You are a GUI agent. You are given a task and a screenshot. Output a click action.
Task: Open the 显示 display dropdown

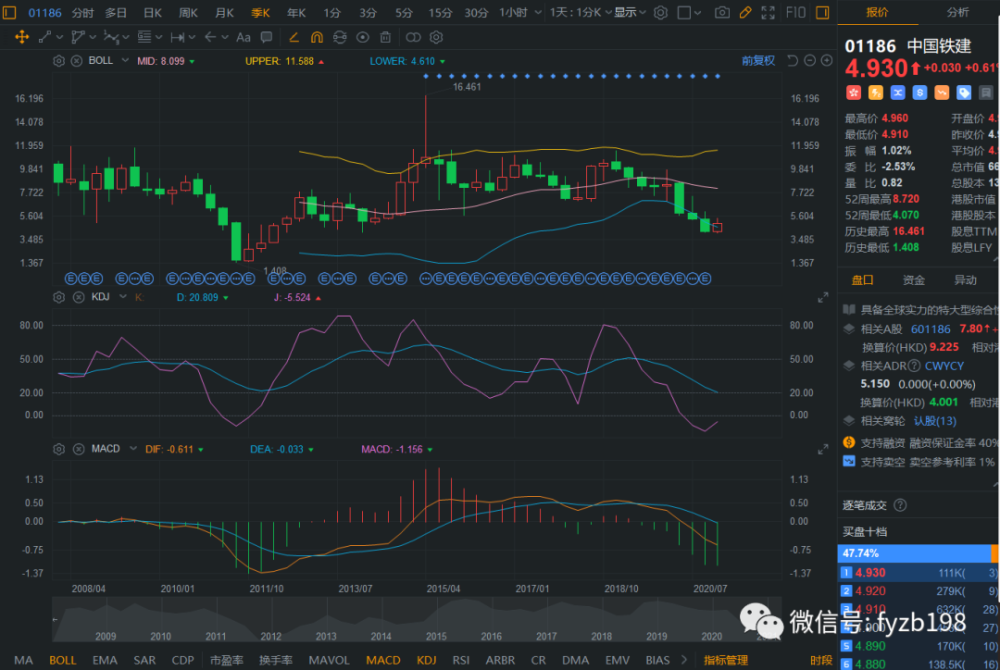coord(630,12)
